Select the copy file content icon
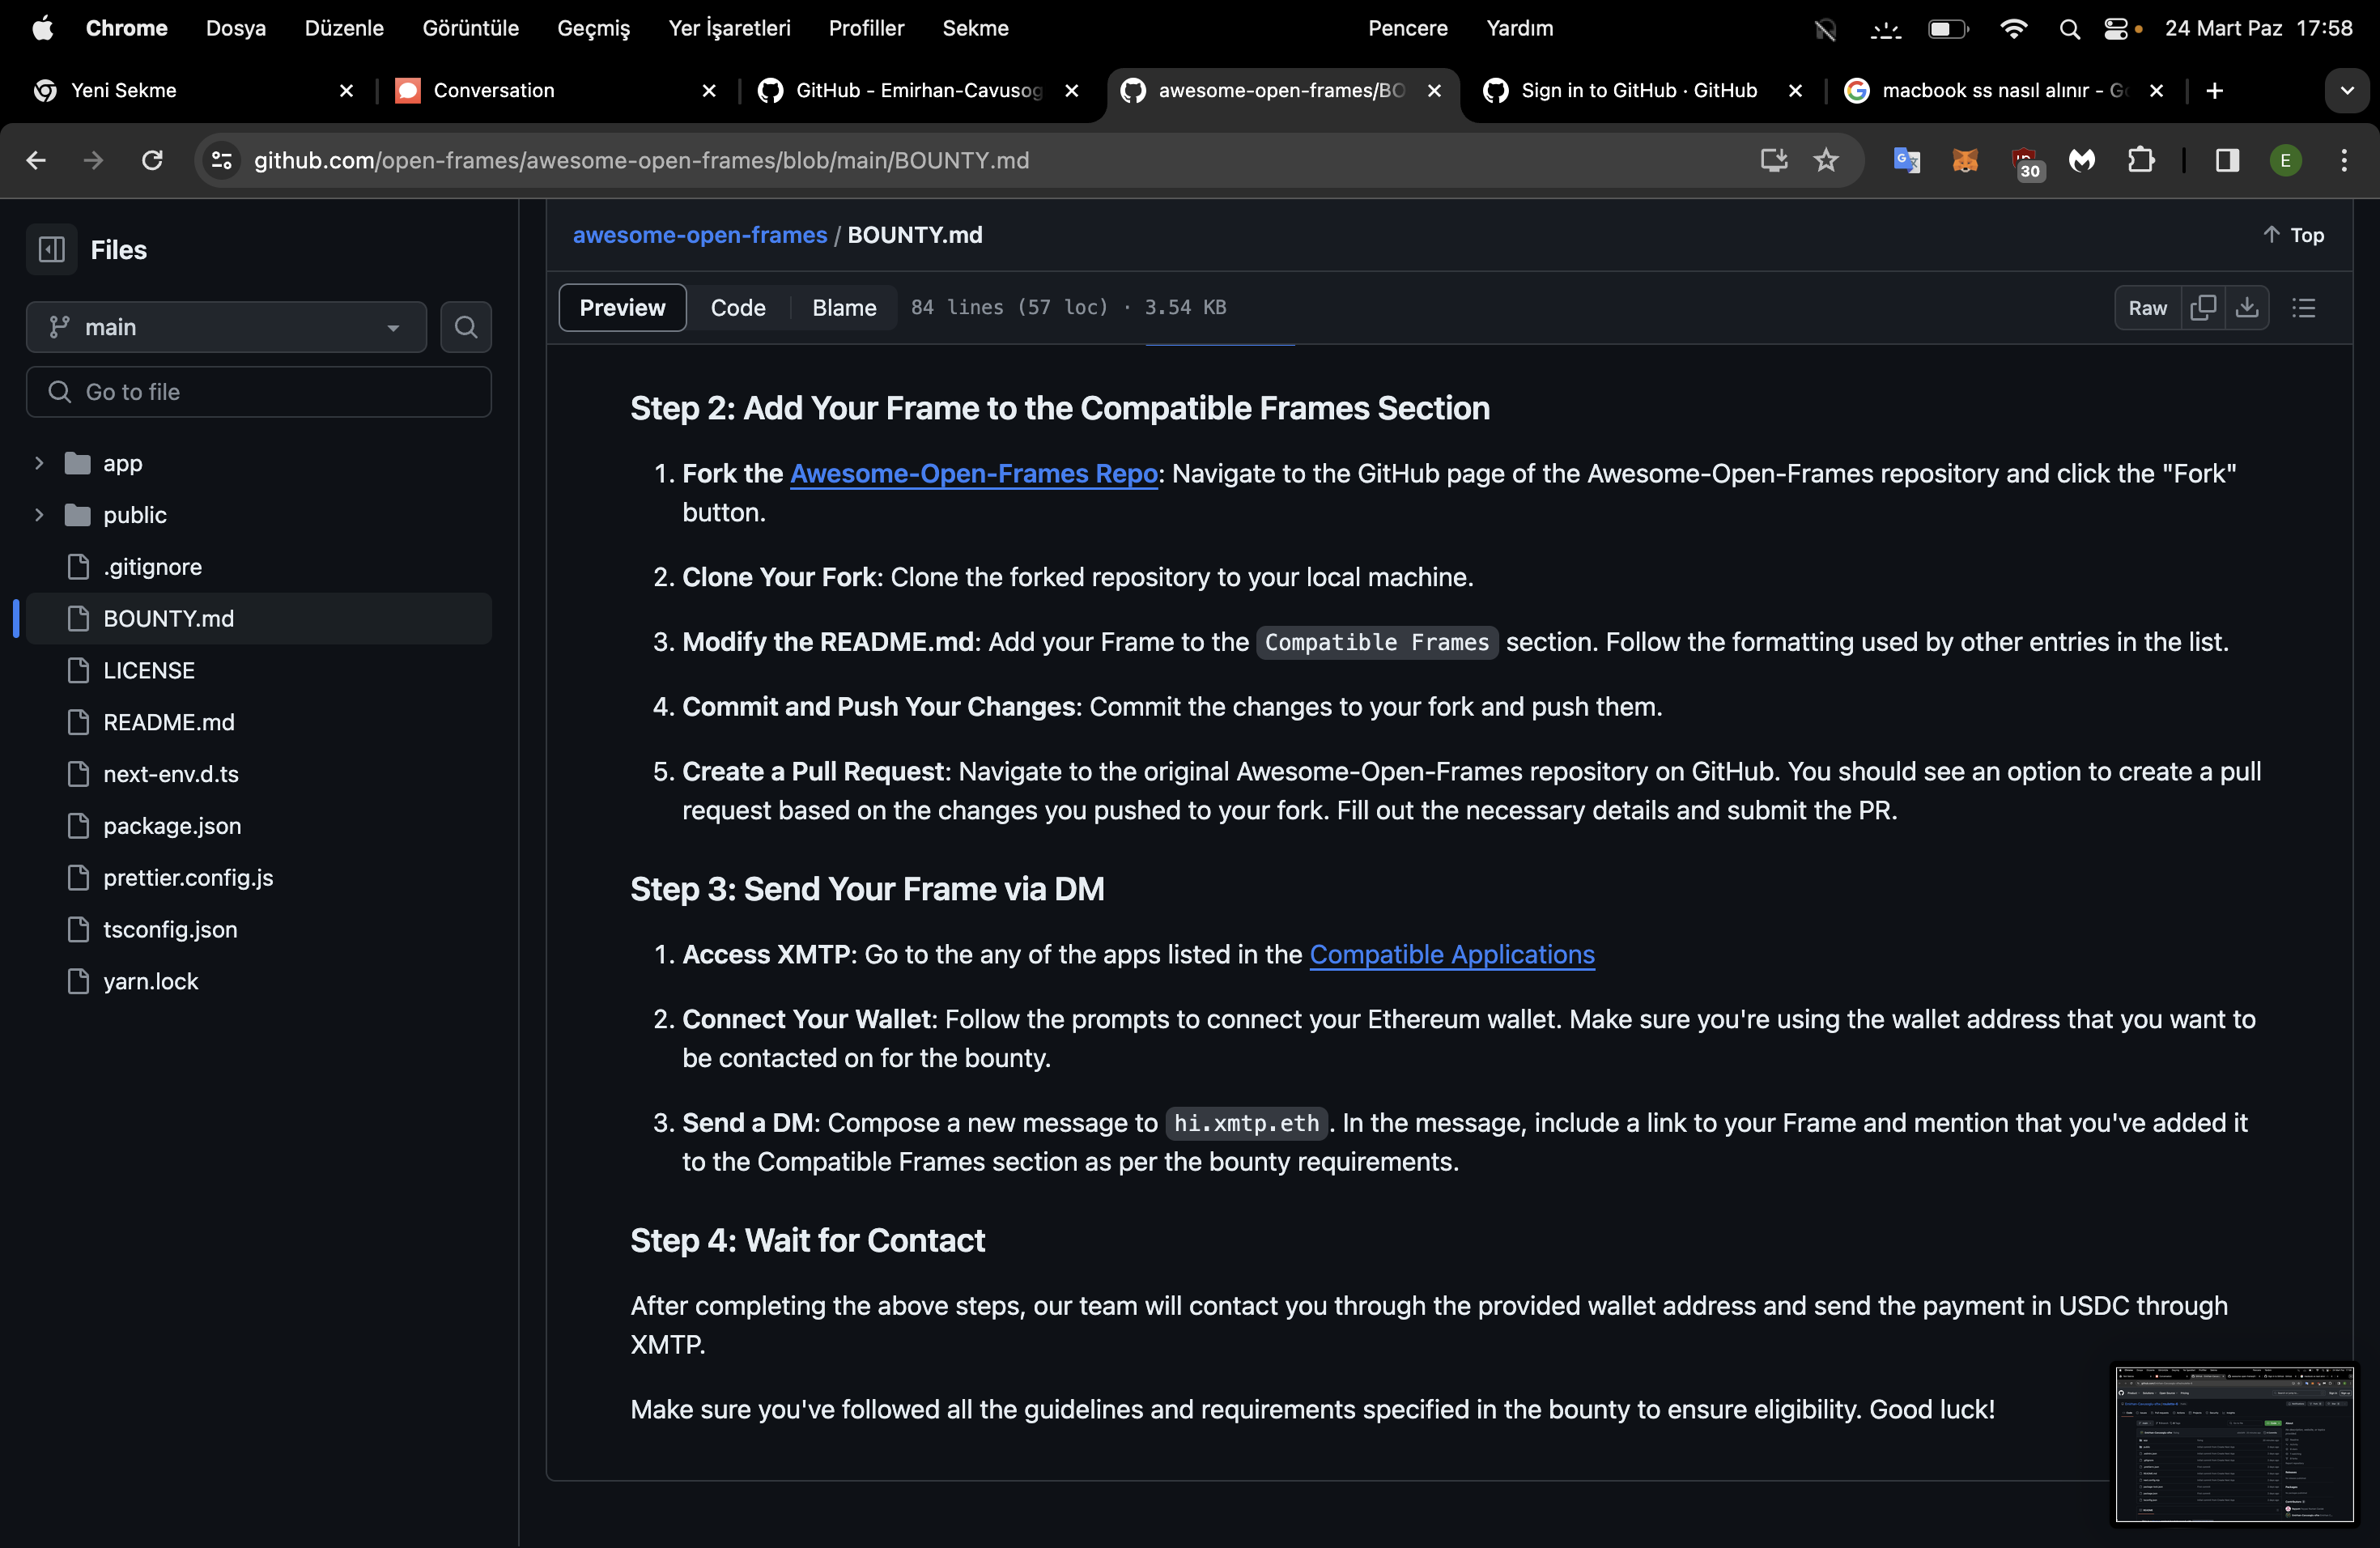This screenshot has width=2380, height=1548. (2201, 307)
